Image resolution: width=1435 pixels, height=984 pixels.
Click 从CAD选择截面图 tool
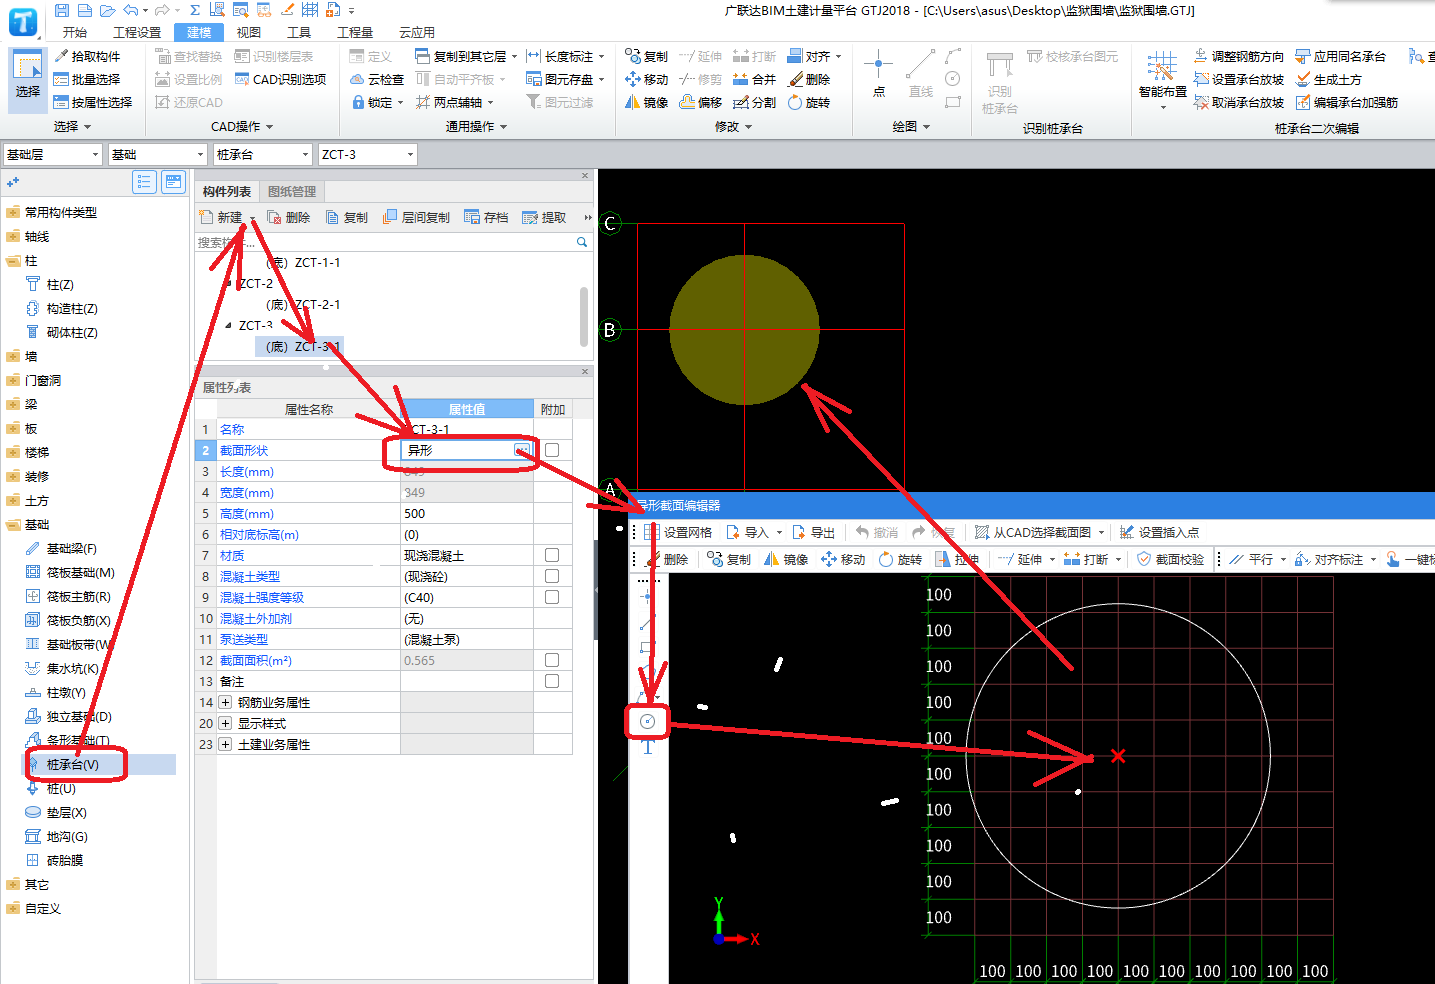1039,532
